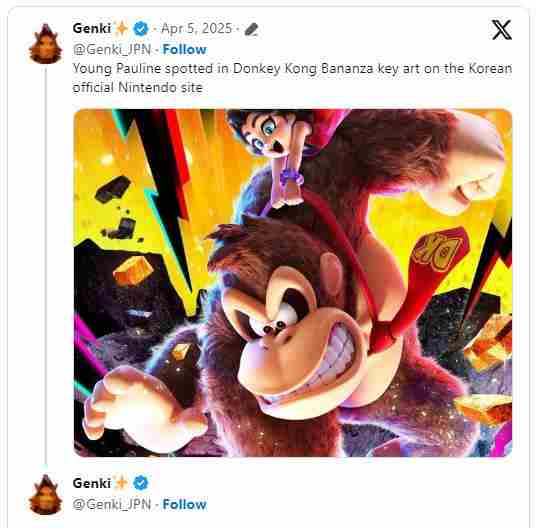Open the bottom Genki profile avatar

(45, 495)
